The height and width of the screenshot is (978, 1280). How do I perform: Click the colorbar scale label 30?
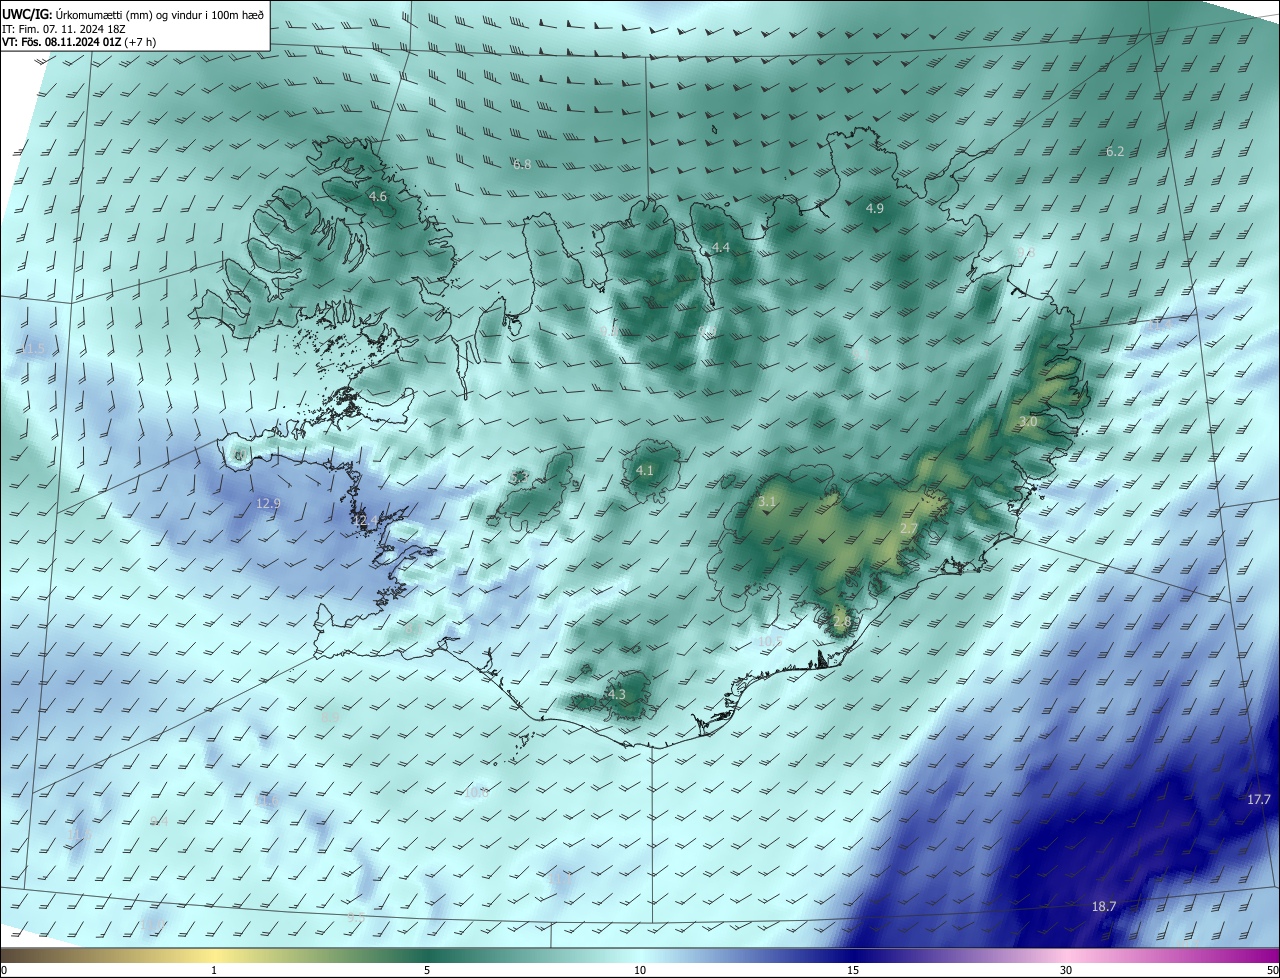pos(1066,970)
